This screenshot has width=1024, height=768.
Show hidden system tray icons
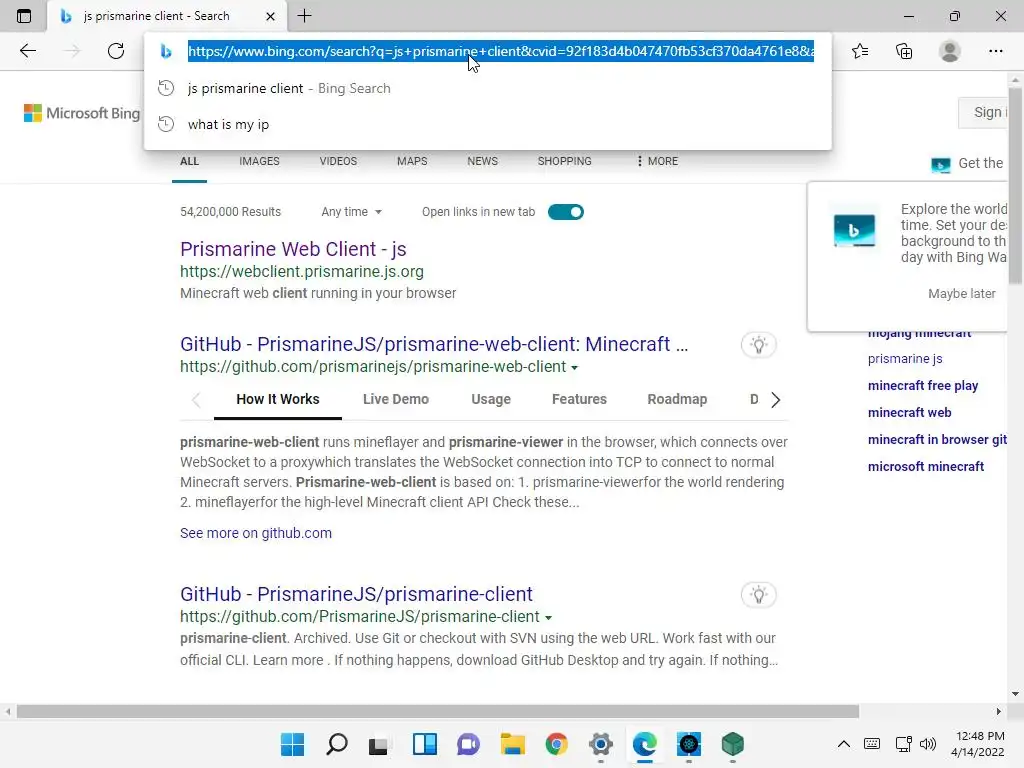pos(844,744)
